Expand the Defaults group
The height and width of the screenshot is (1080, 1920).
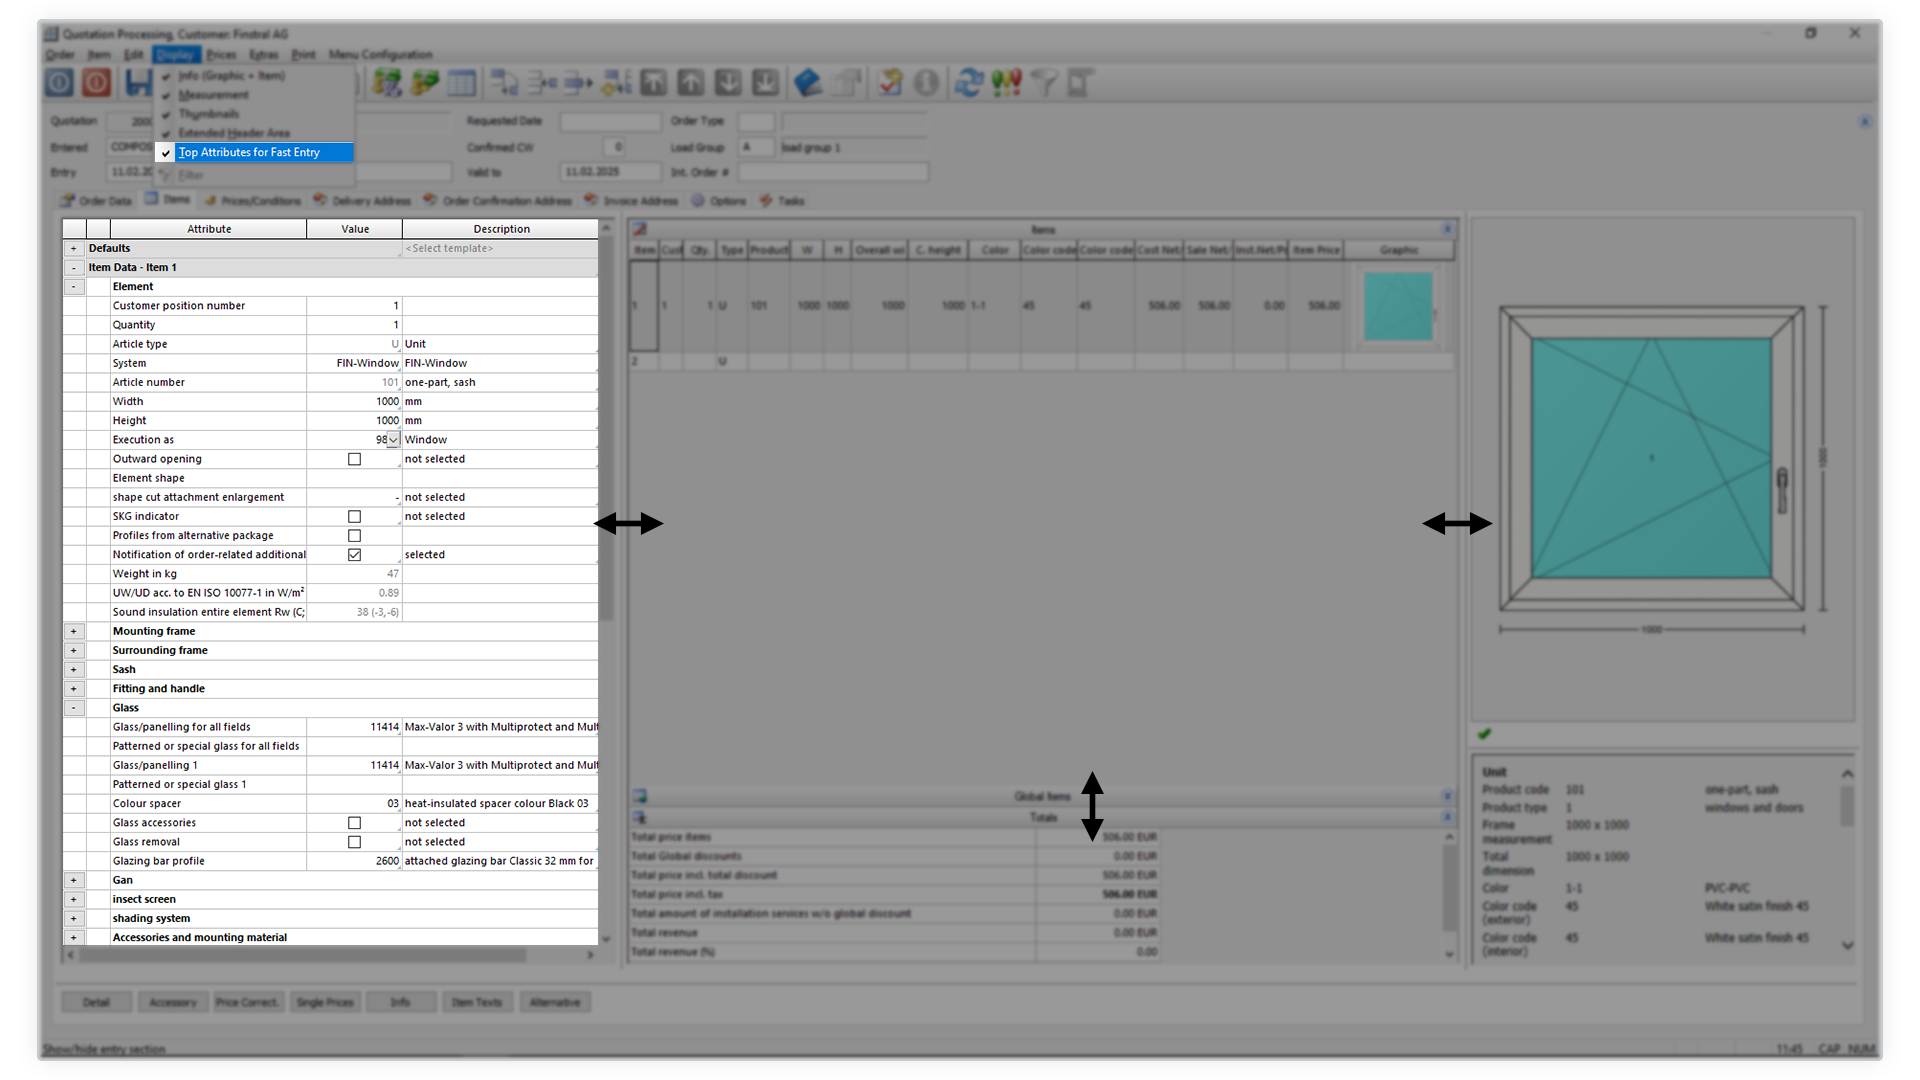(73, 249)
